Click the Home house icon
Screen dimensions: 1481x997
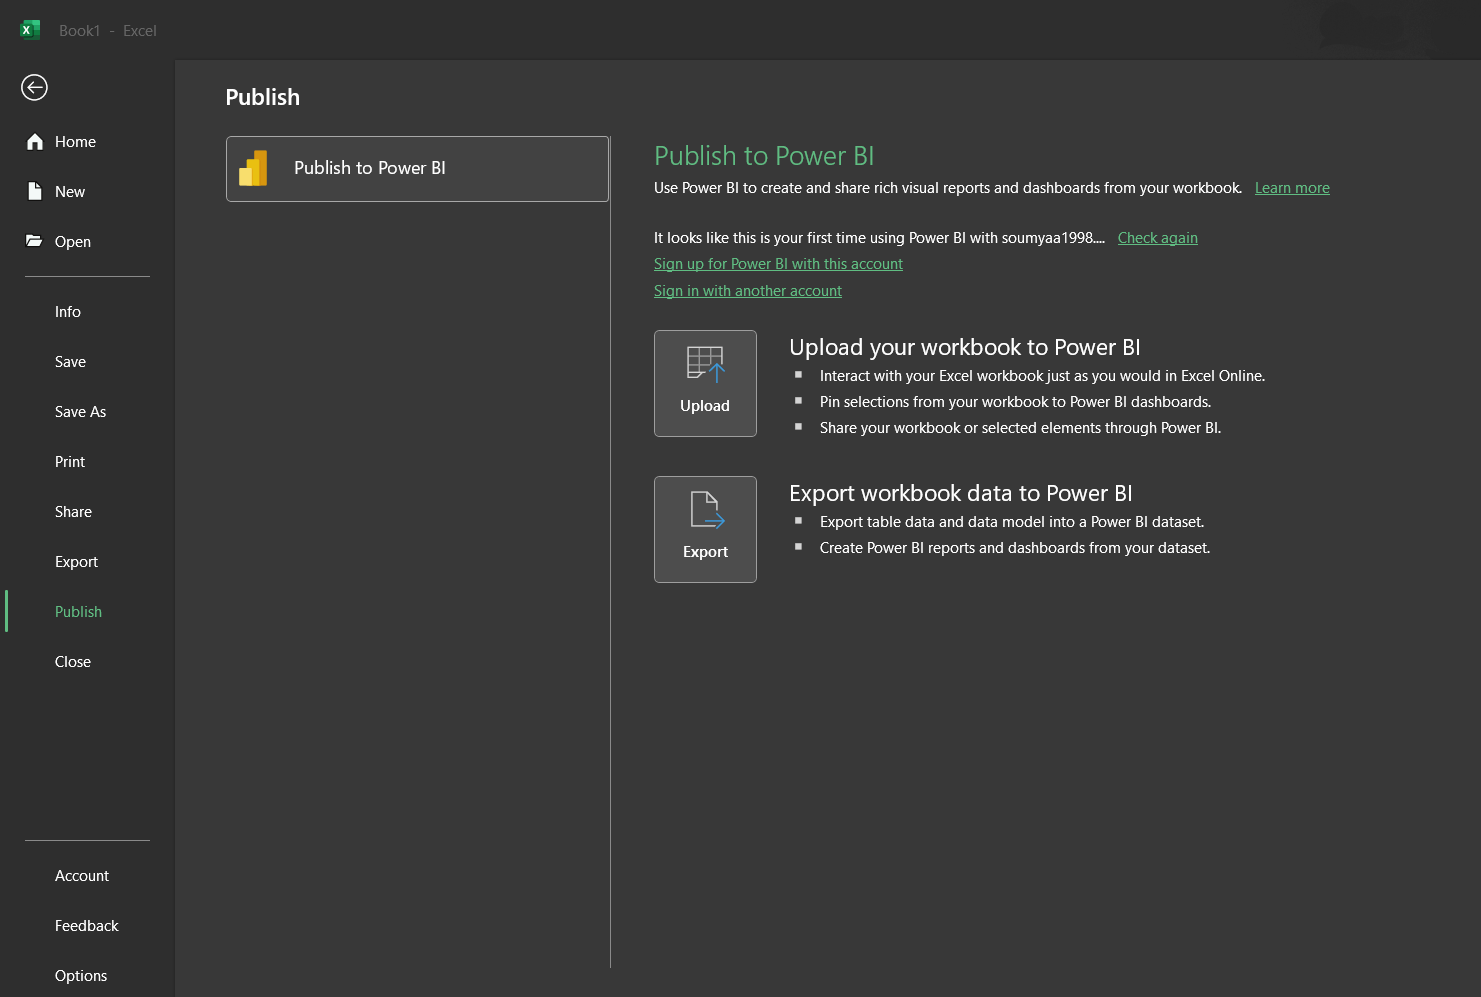[x=35, y=142]
